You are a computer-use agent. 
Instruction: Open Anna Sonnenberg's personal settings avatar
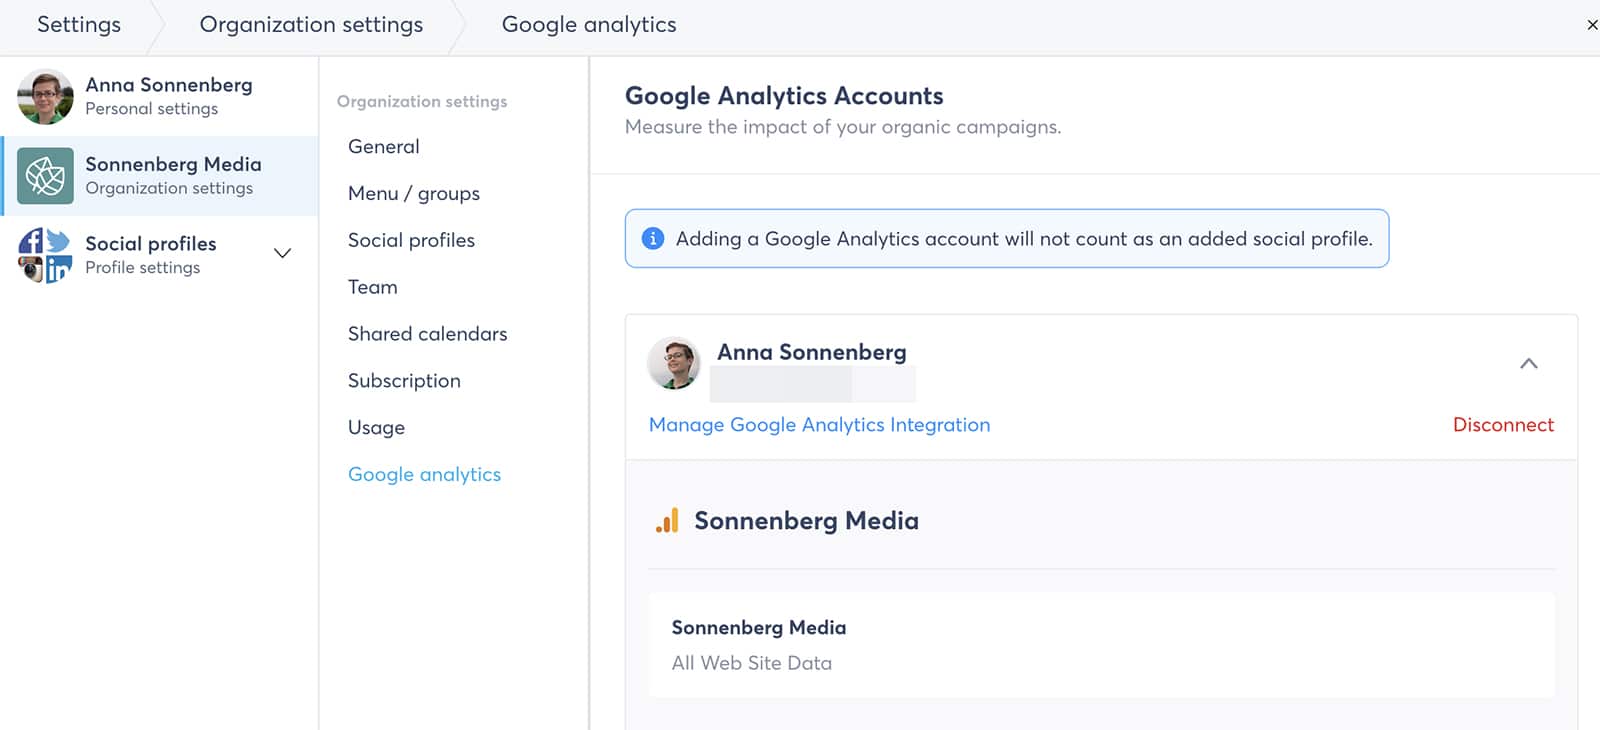point(46,96)
